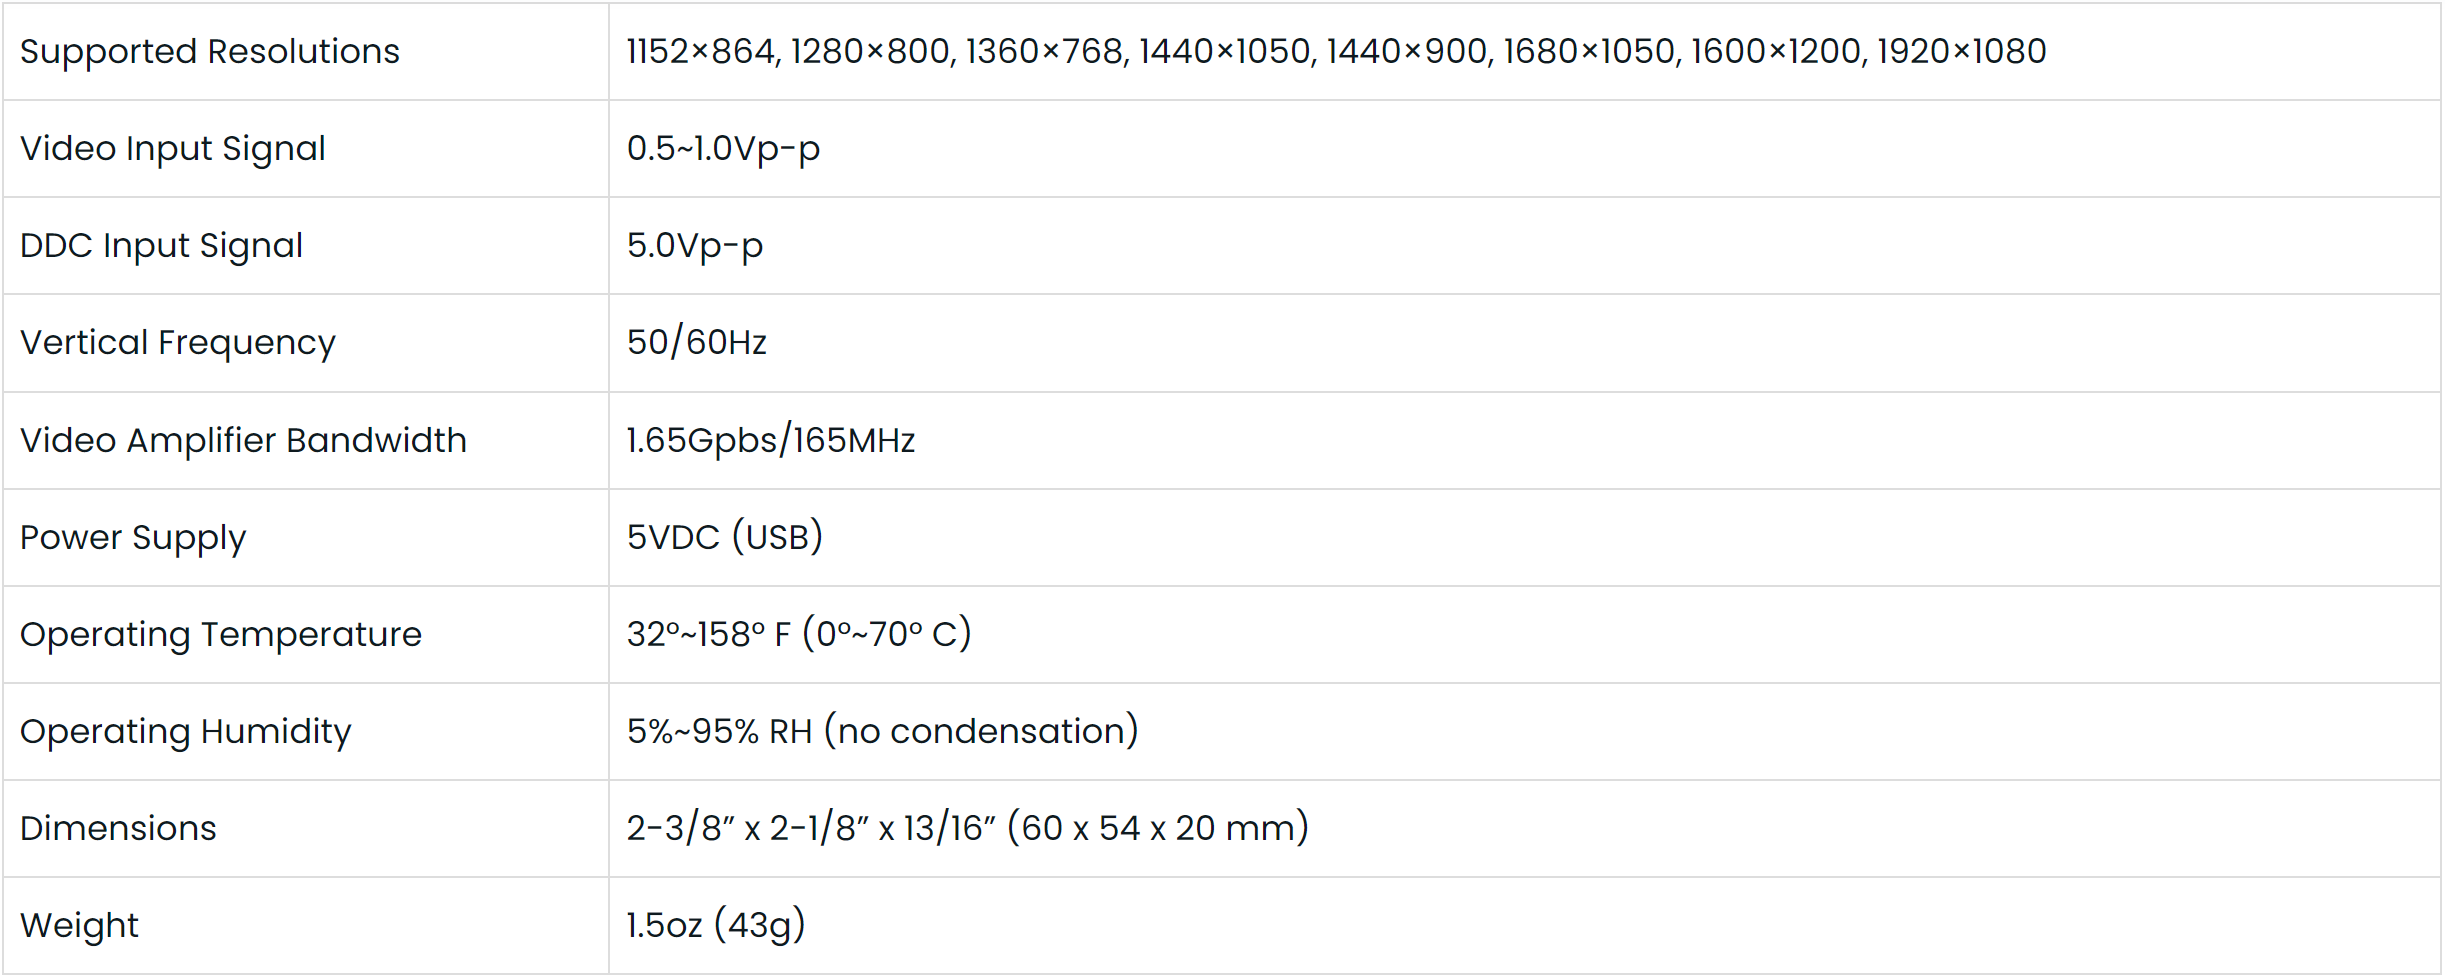Click the Operating Humidity label
Screen dimensions: 2445x977
[x=186, y=731]
